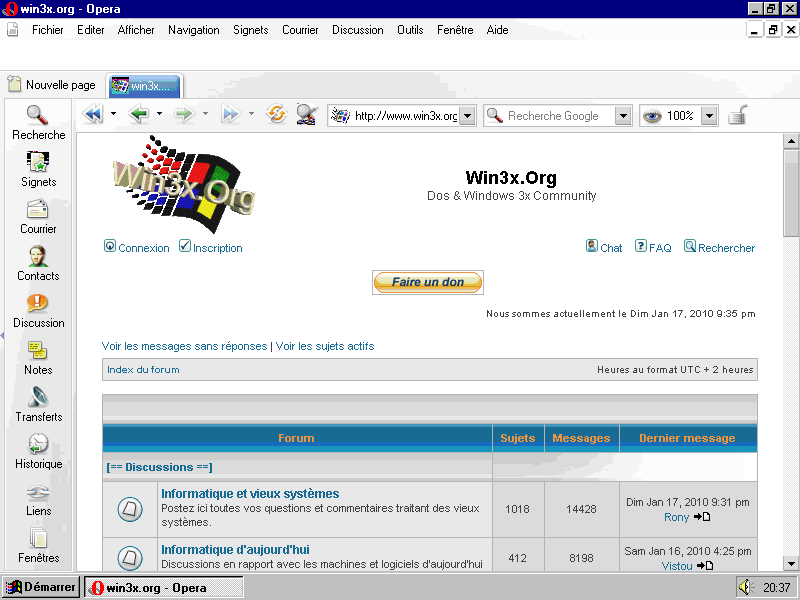The width and height of the screenshot is (800, 600).
Task: Expand the Rewind button dropdown arrow
Action: 113,114
